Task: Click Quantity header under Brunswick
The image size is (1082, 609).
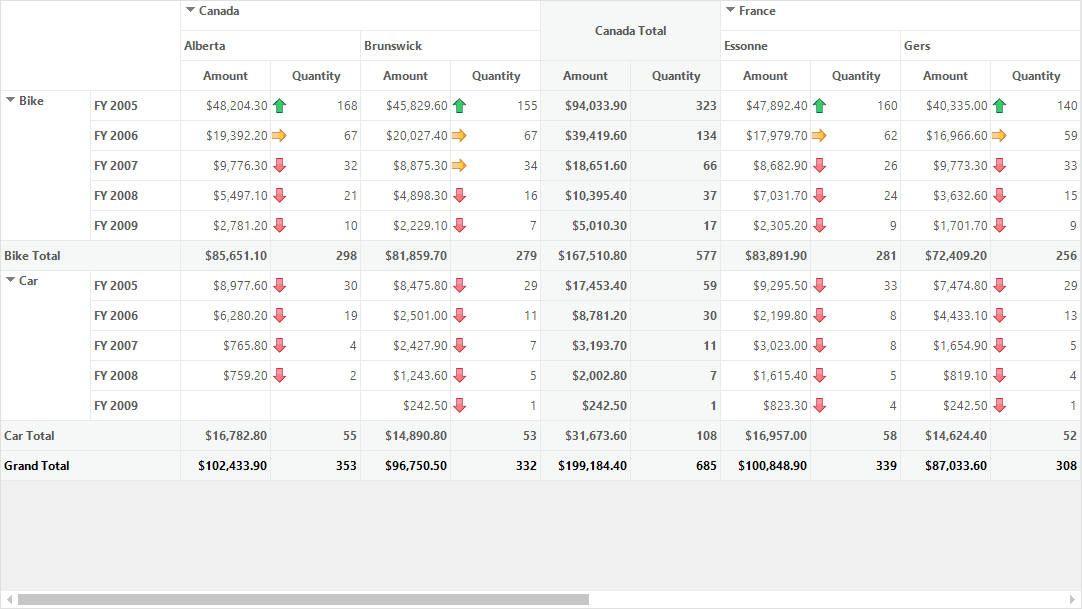Action: pos(495,76)
